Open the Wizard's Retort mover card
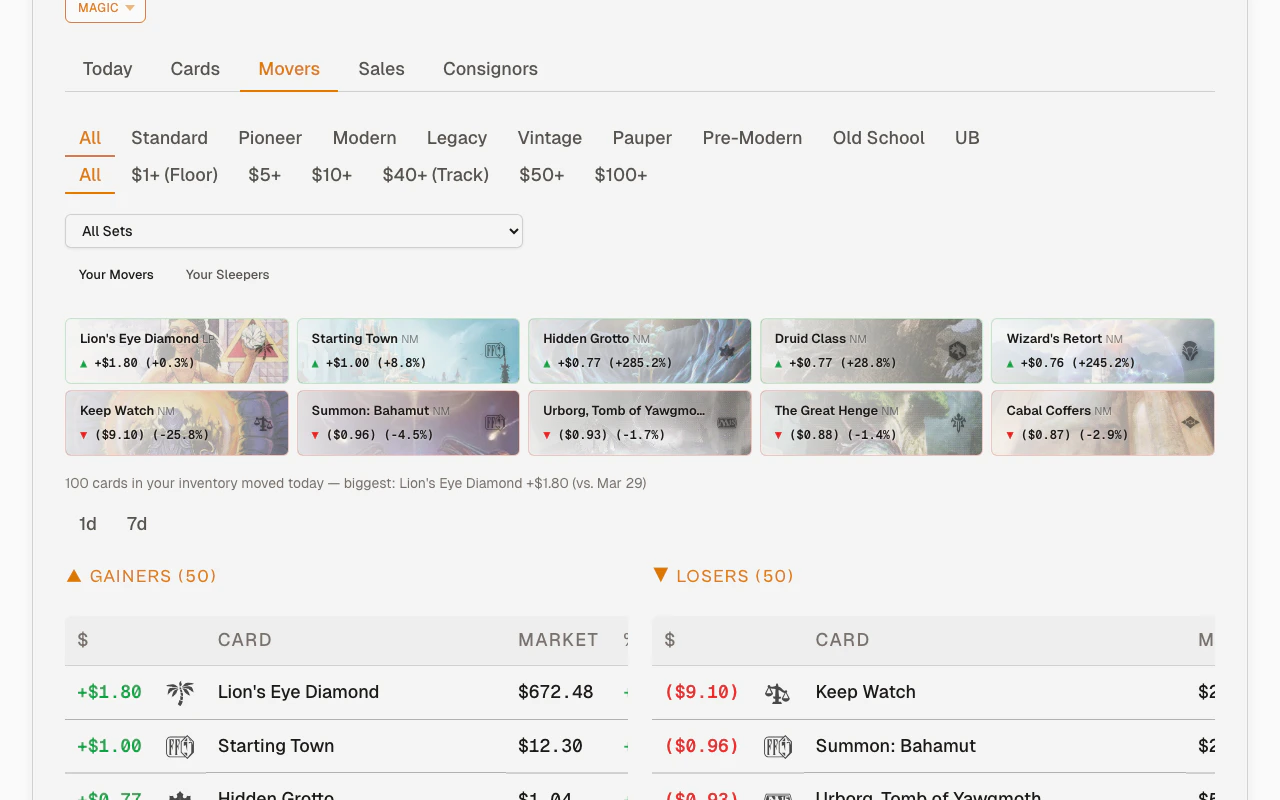This screenshot has height=800, width=1280. click(1103, 351)
